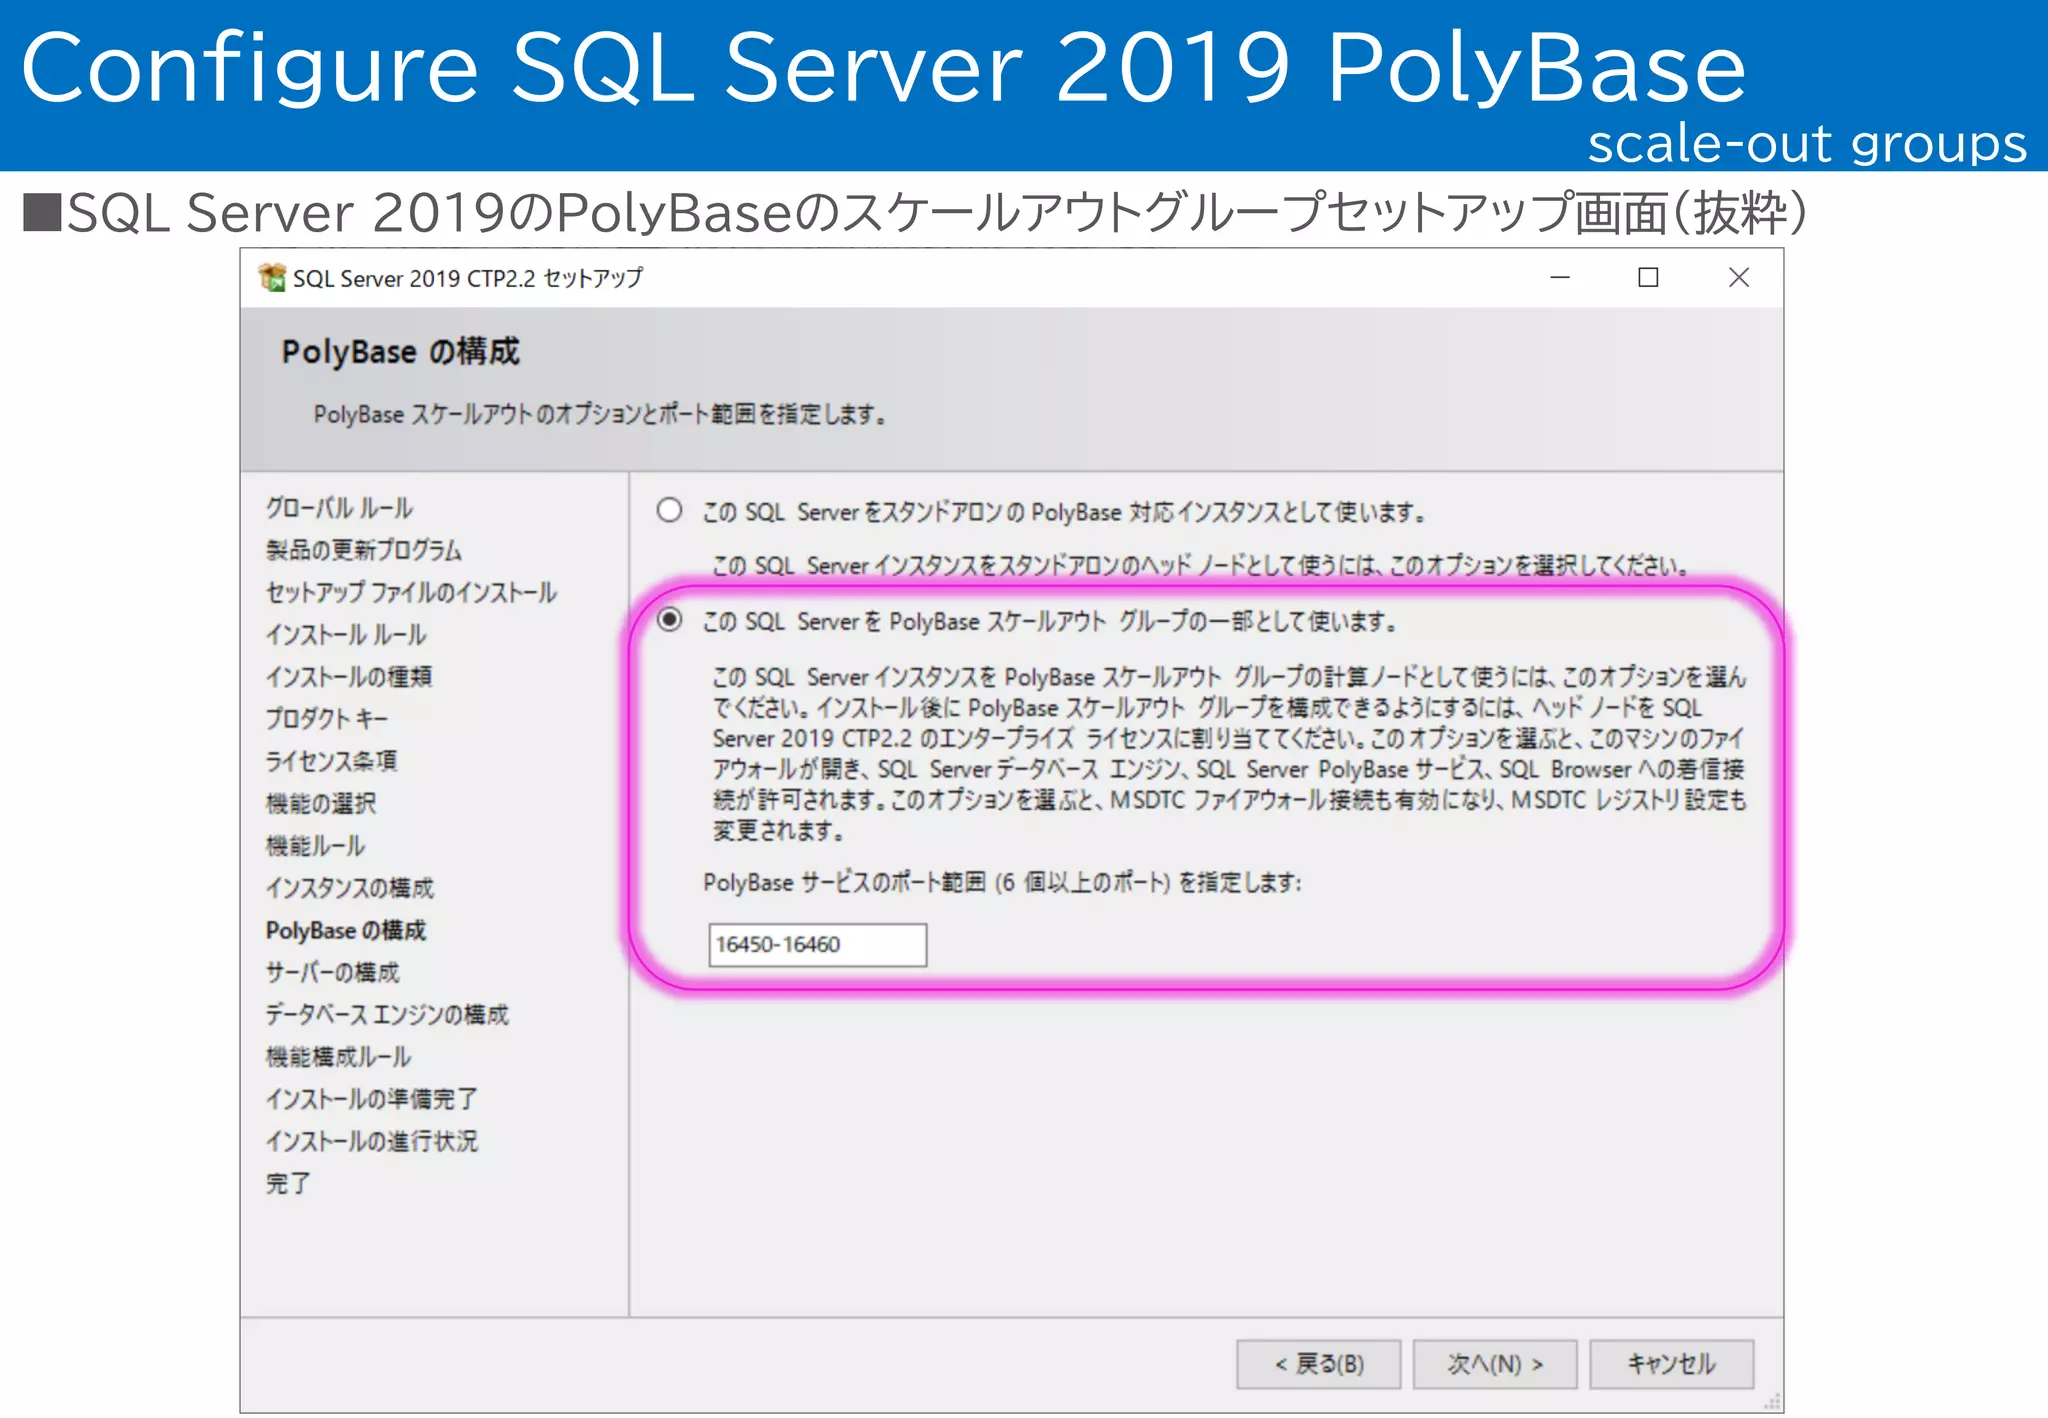Select the standalone PolyBase instance radio button
The width and height of the screenshot is (2048, 1418).
coord(669,511)
